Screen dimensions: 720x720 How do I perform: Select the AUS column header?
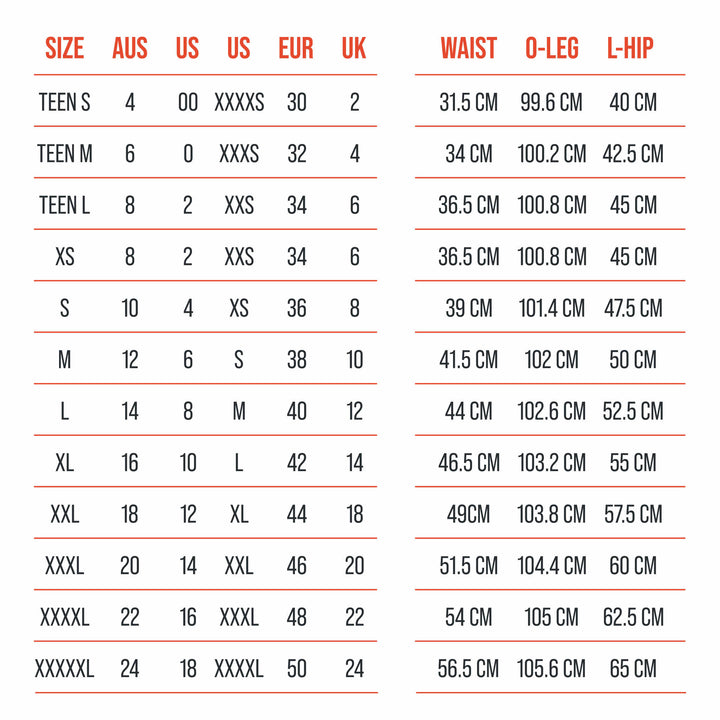coord(130,48)
